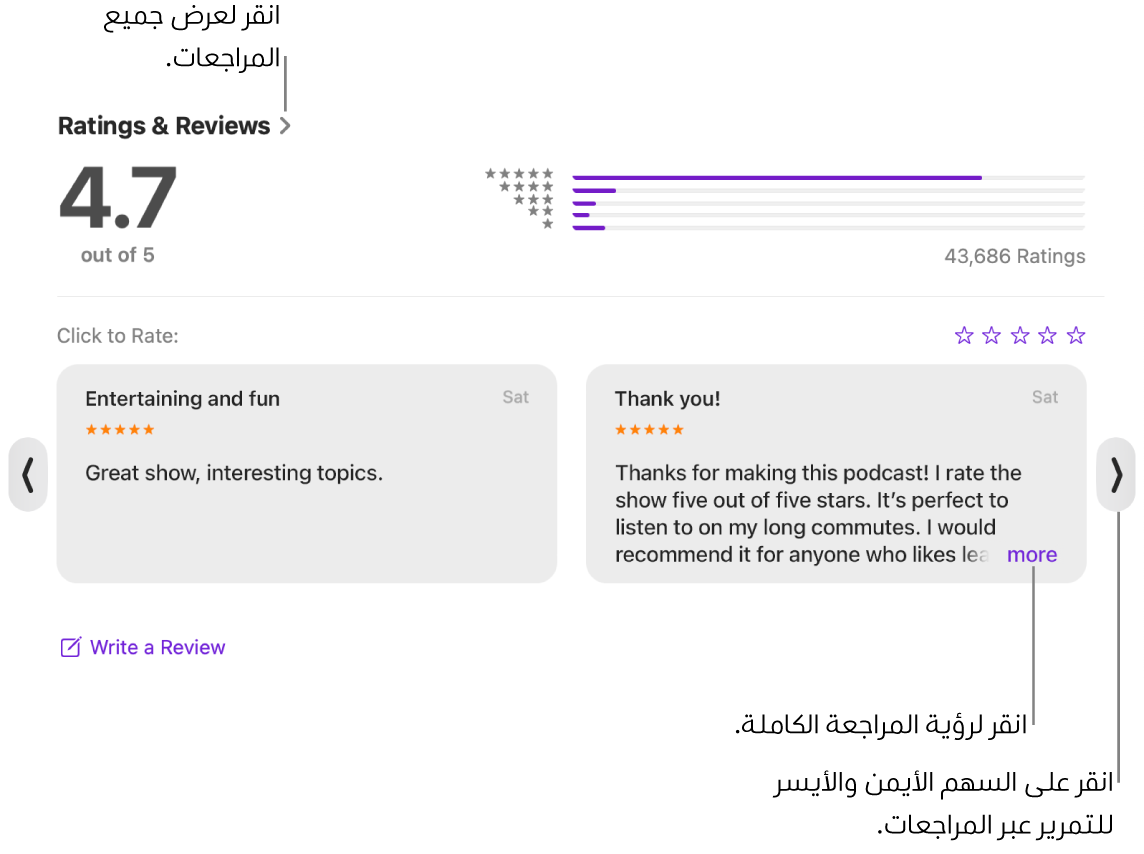Open the Ratings & Reviews heading

pyautogui.click(x=164, y=126)
